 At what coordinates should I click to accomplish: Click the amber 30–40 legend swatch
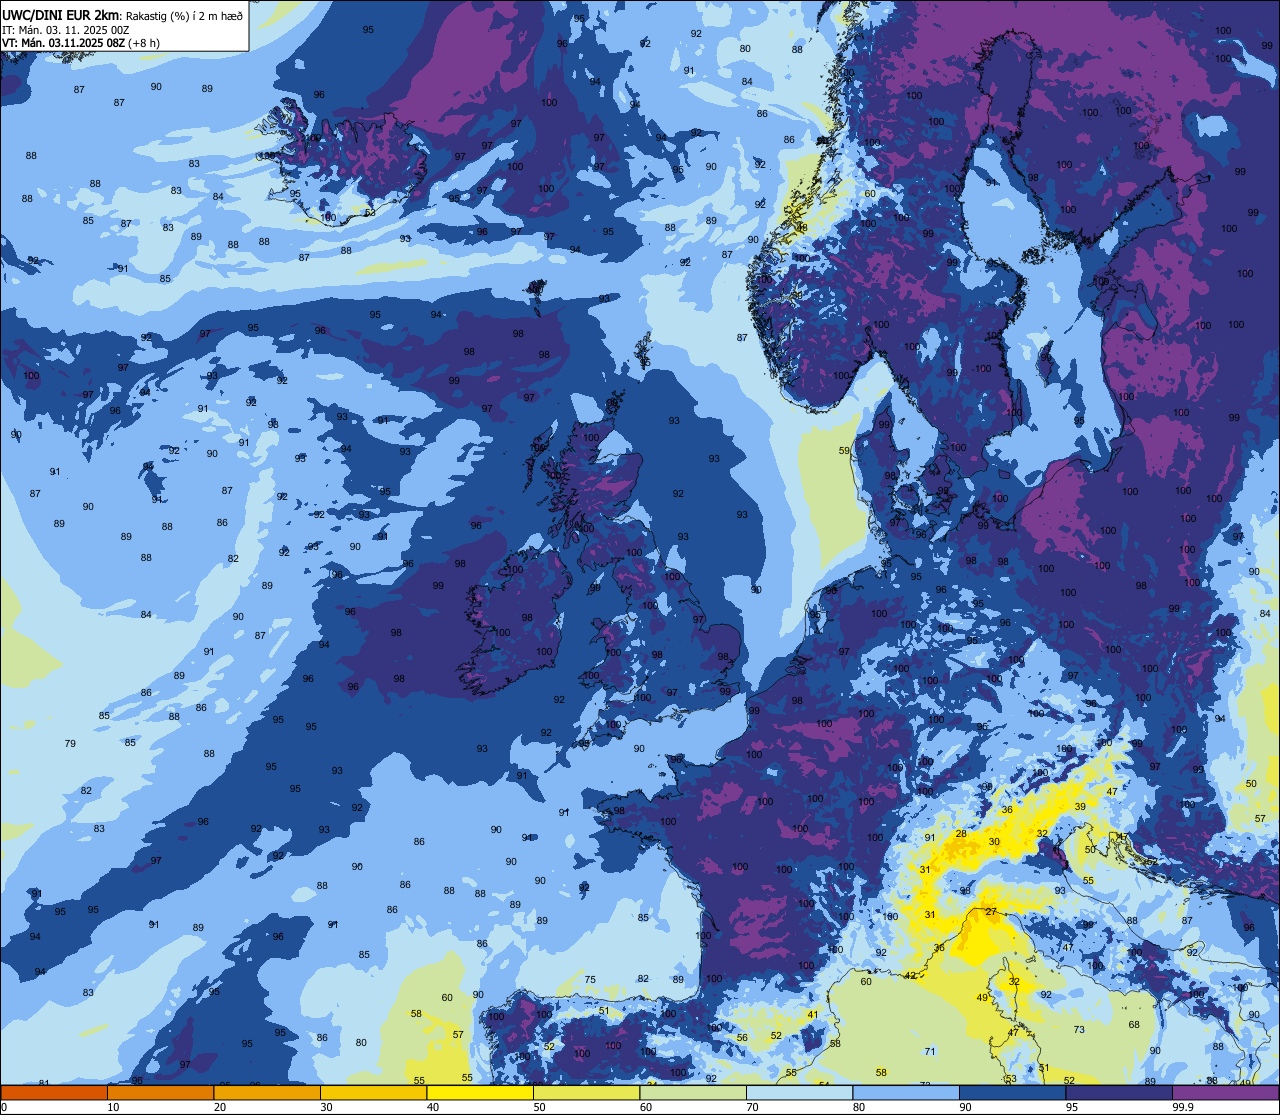(x=373, y=1092)
